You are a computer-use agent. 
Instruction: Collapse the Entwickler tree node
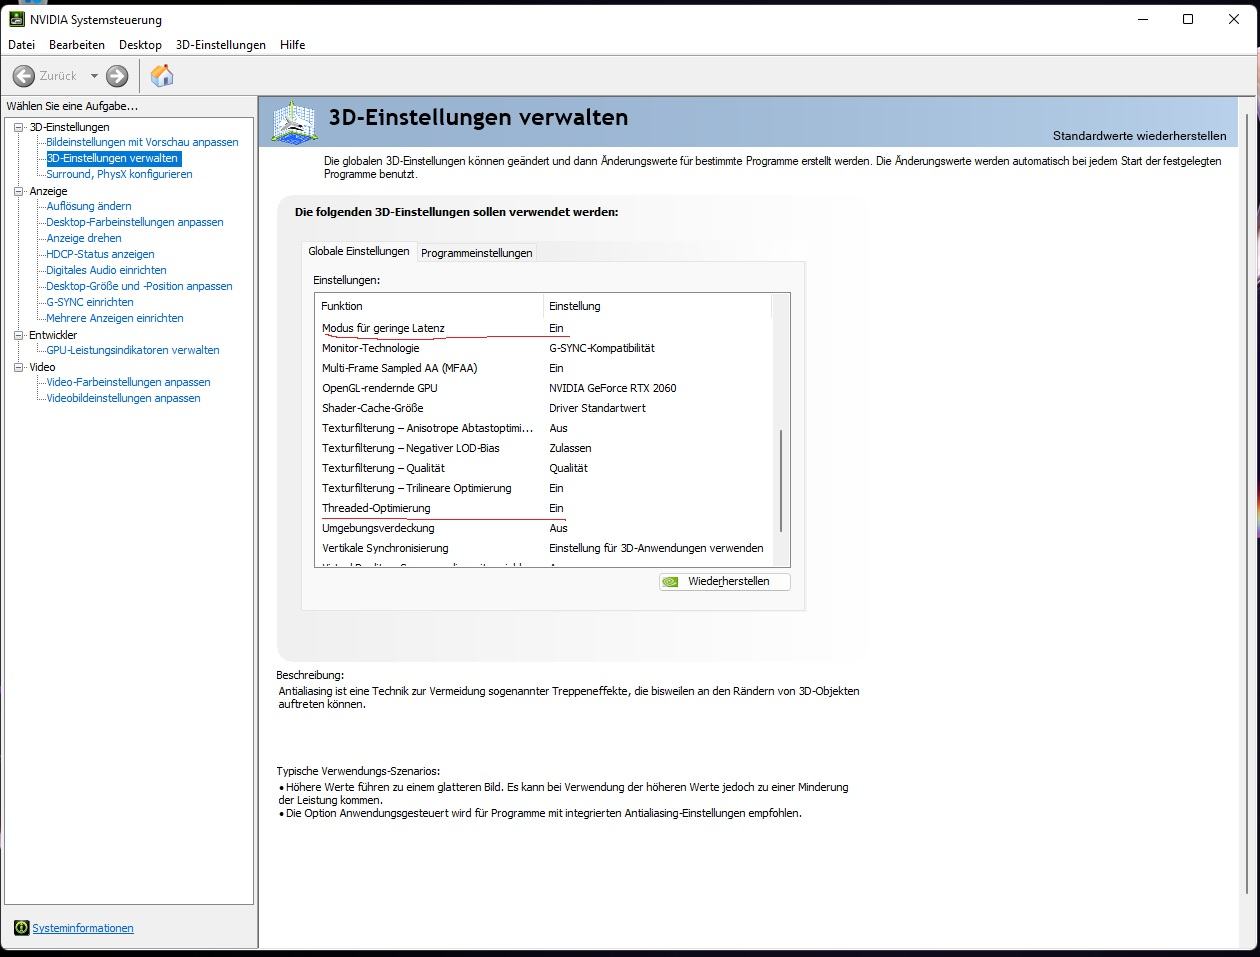pyautogui.click(x=18, y=335)
